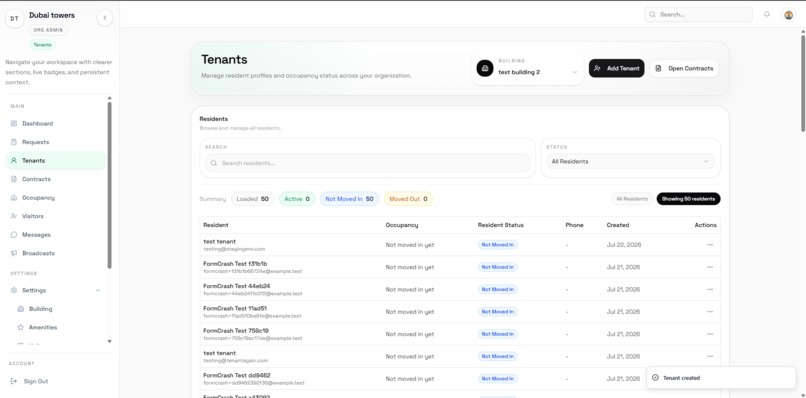The height and width of the screenshot is (398, 806).
Task: Open Contracts from sidebar menu
Action: [56, 179]
